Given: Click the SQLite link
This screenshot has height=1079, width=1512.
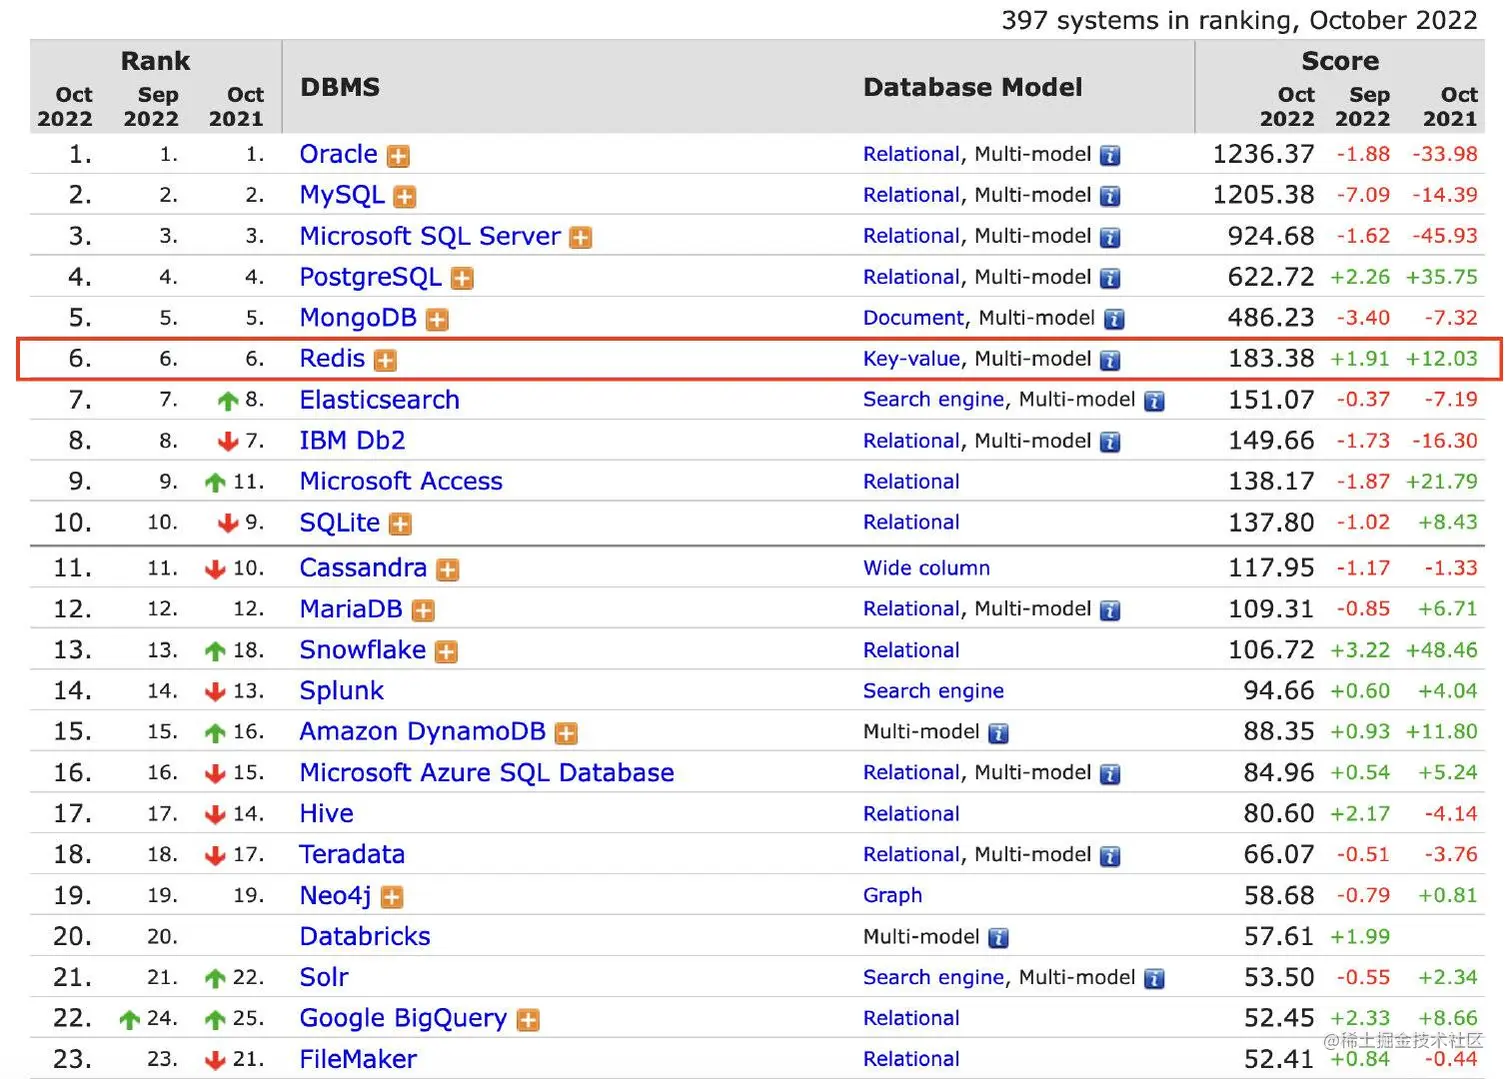Looking at the screenshot, I should coord(340,523).
